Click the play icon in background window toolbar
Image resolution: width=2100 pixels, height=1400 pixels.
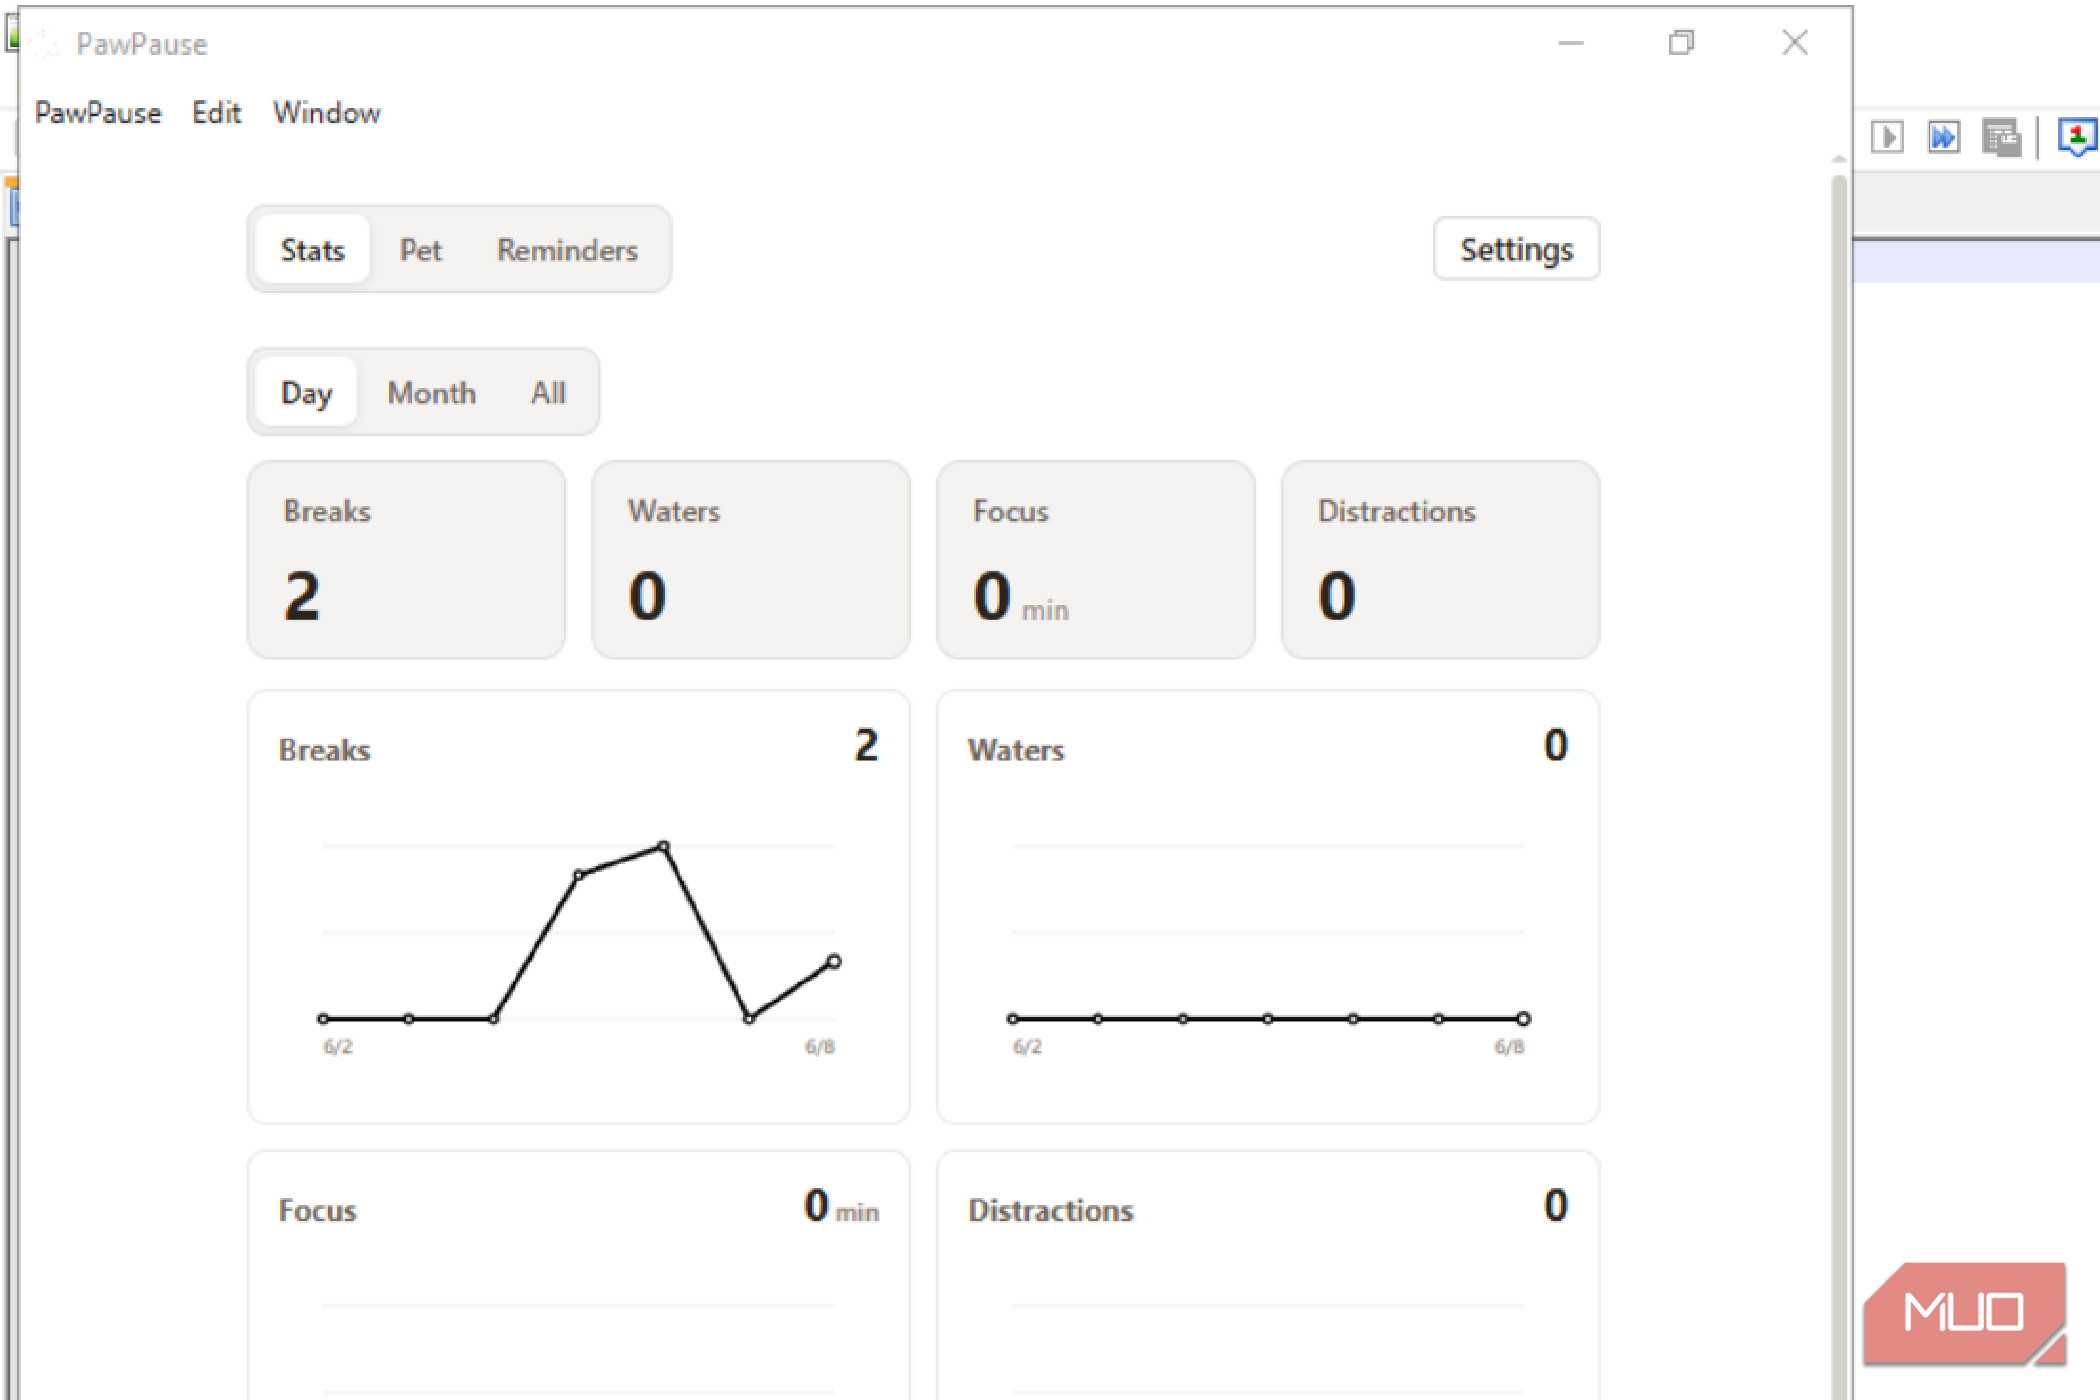(x=1887, y=137)
